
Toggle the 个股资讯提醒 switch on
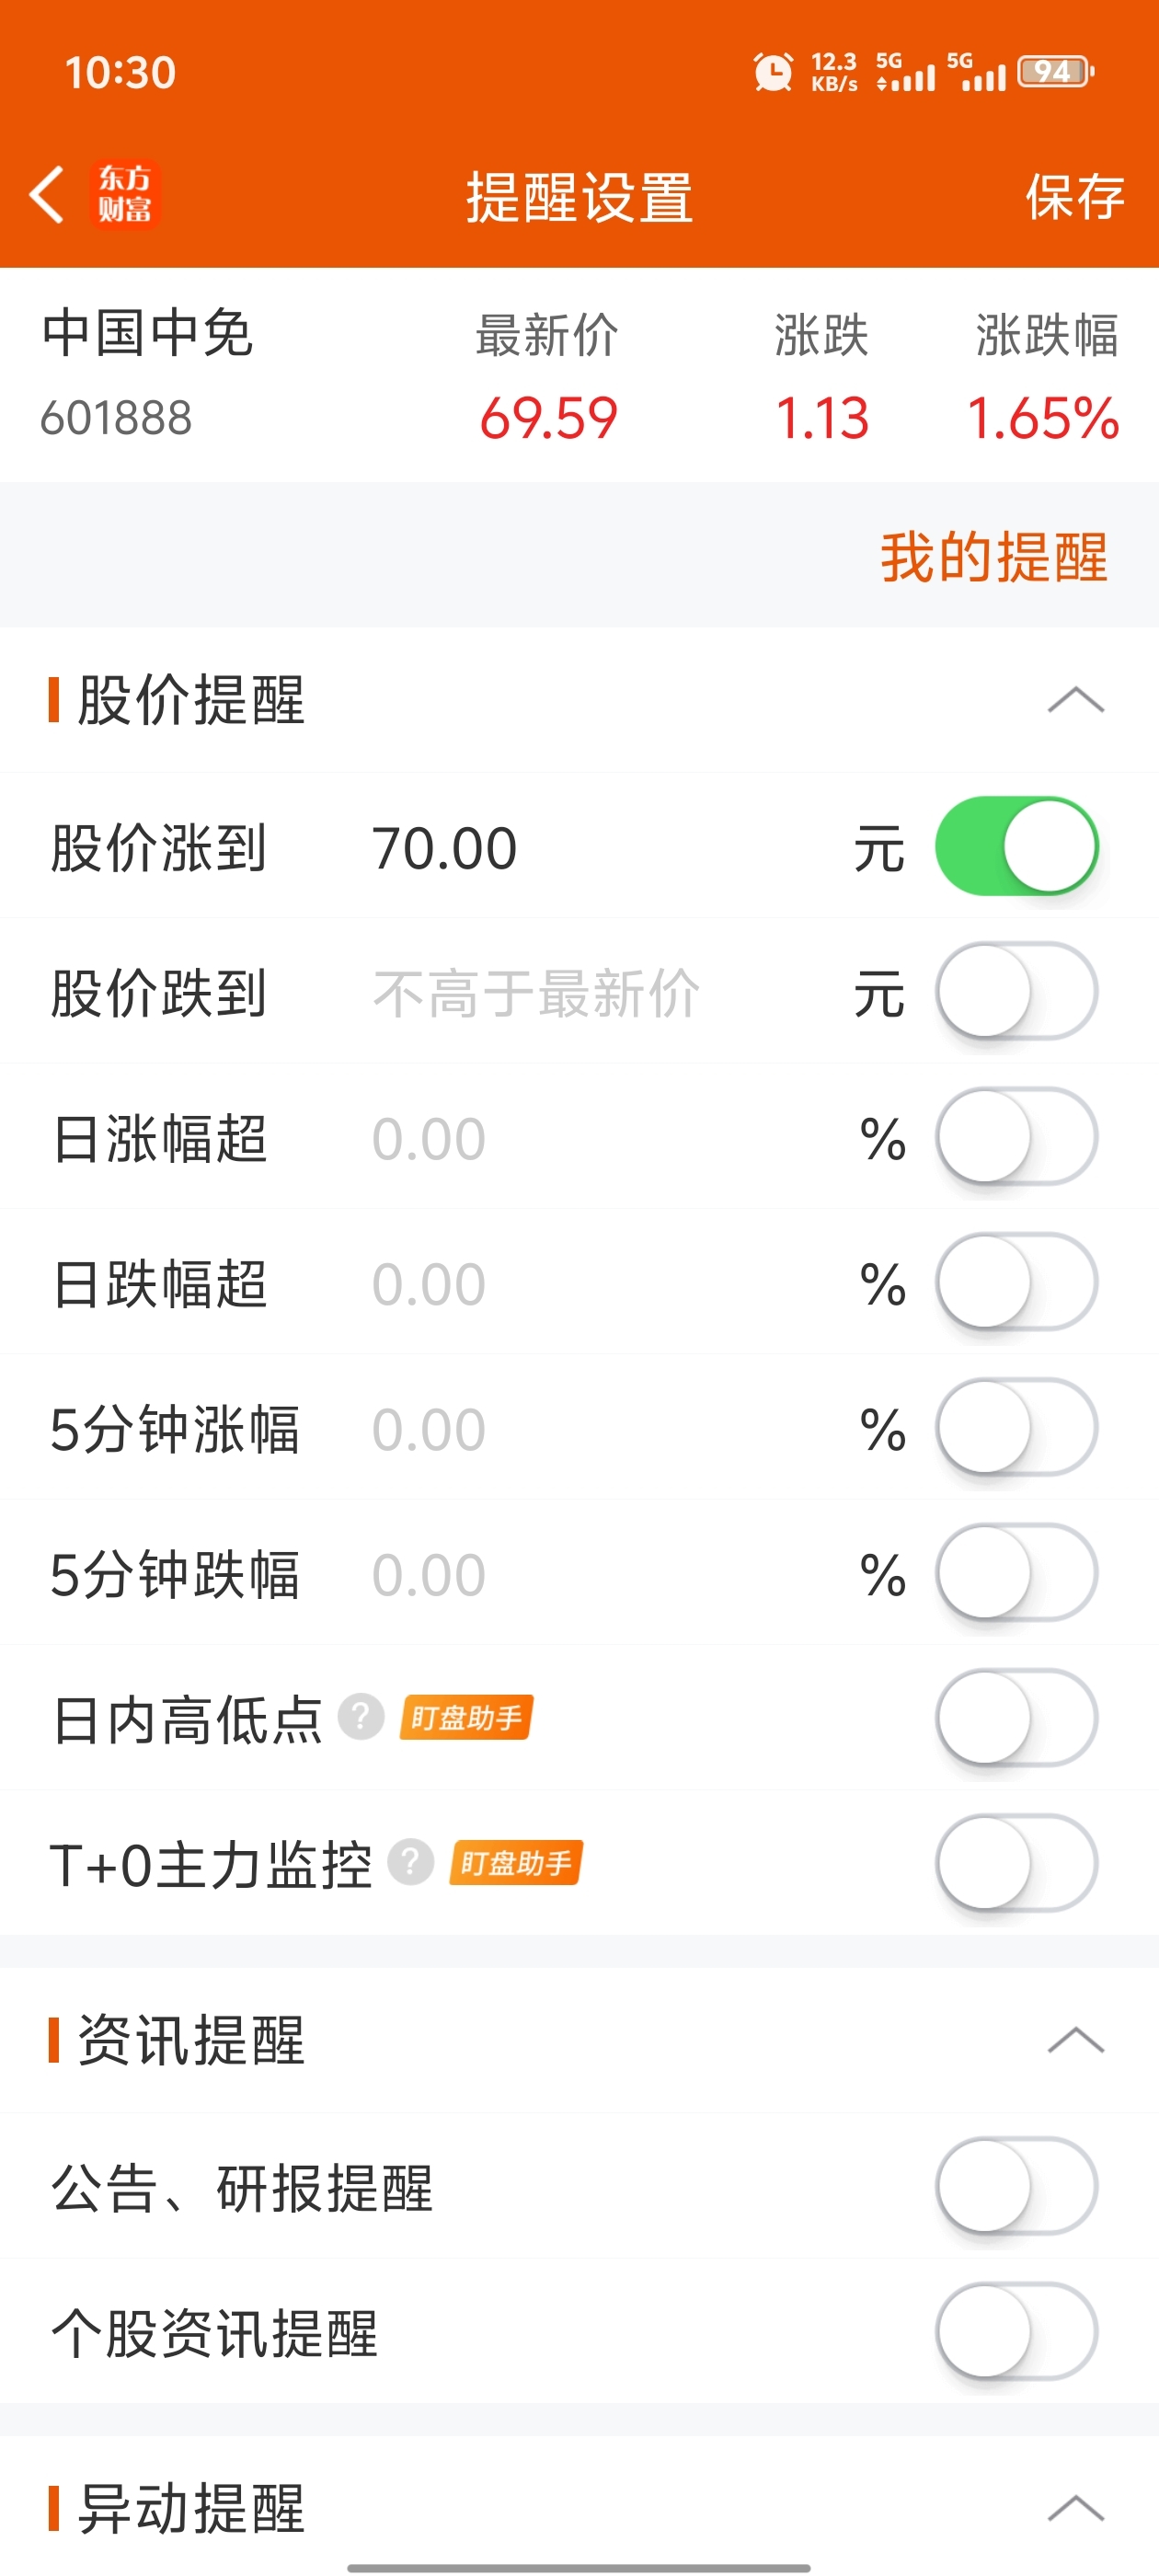(x=1016, y=2331)
